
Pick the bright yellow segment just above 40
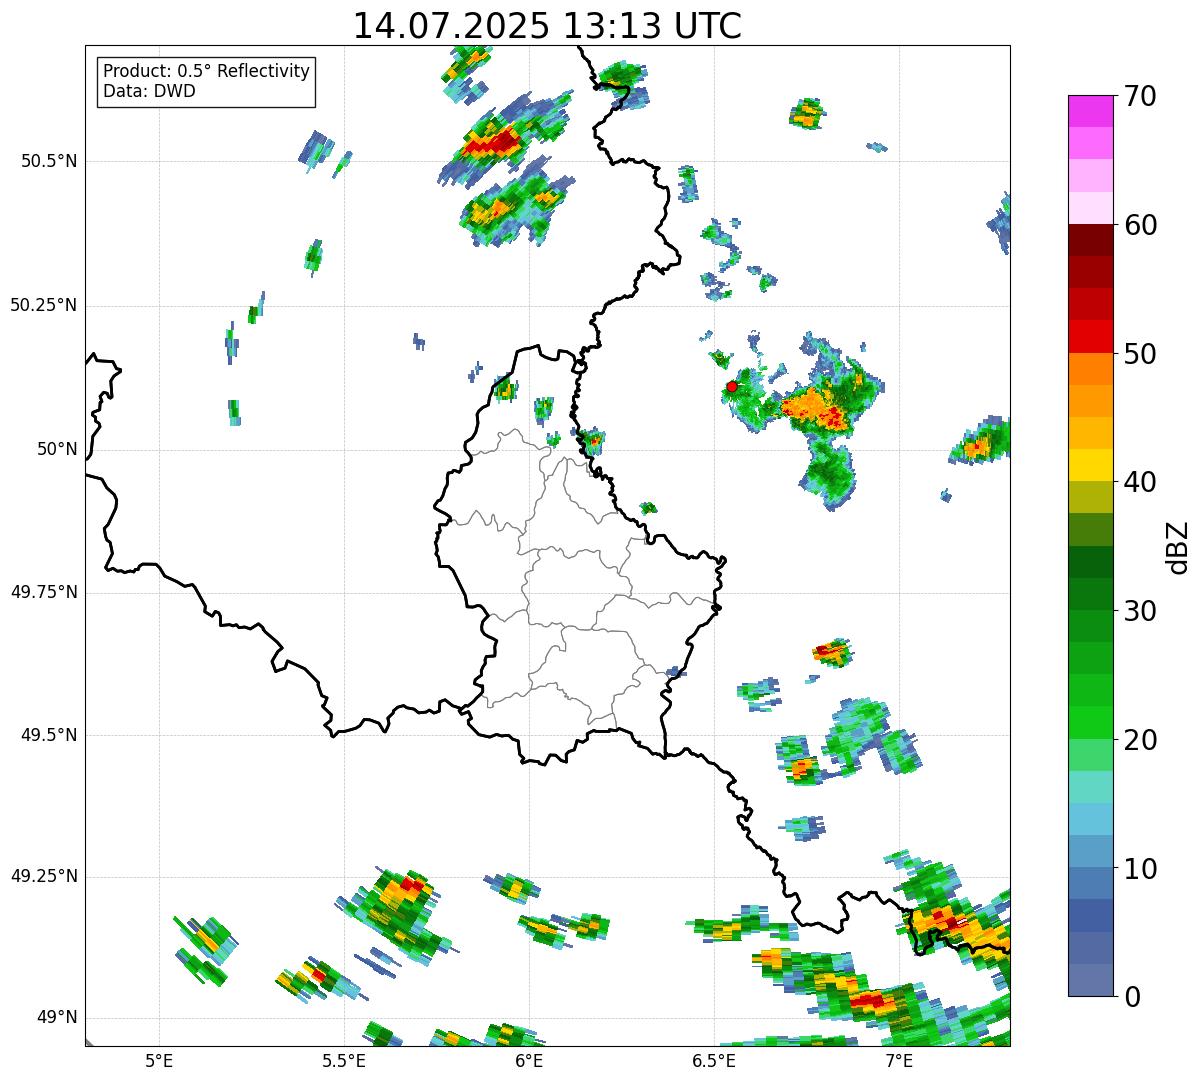[x=1090, y=465]
